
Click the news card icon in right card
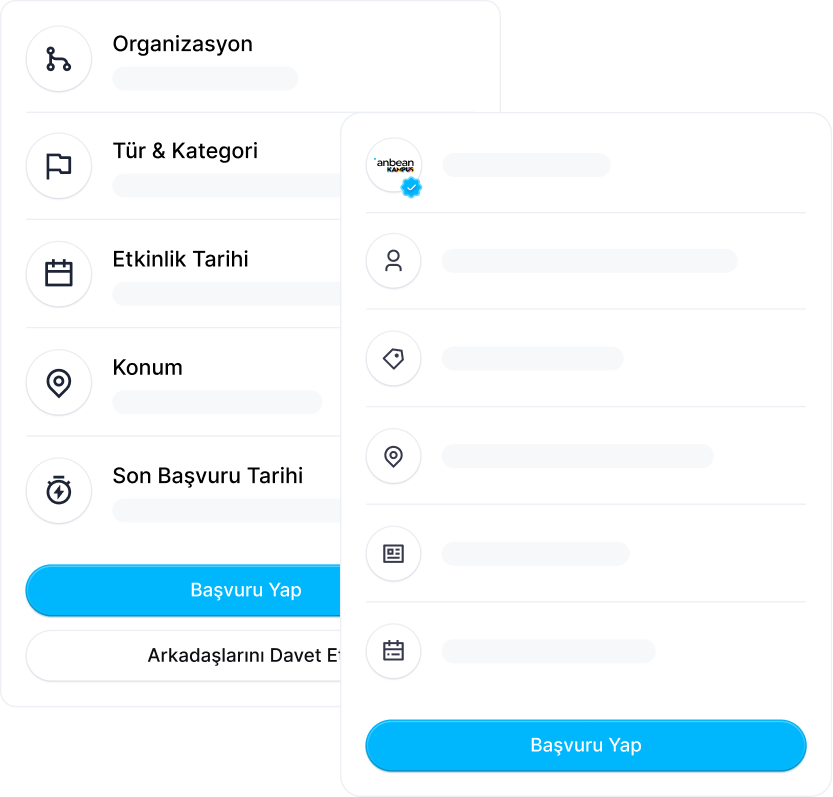click(x=394, y=554)
